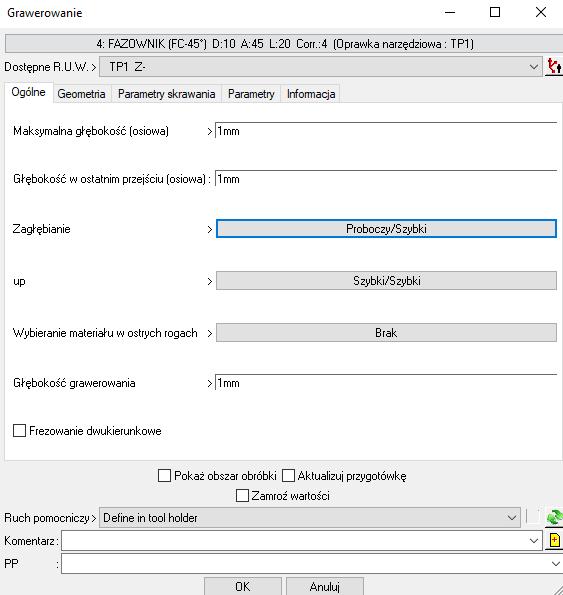Open the Komentarz combo box arrow

[x=534, y=540]
